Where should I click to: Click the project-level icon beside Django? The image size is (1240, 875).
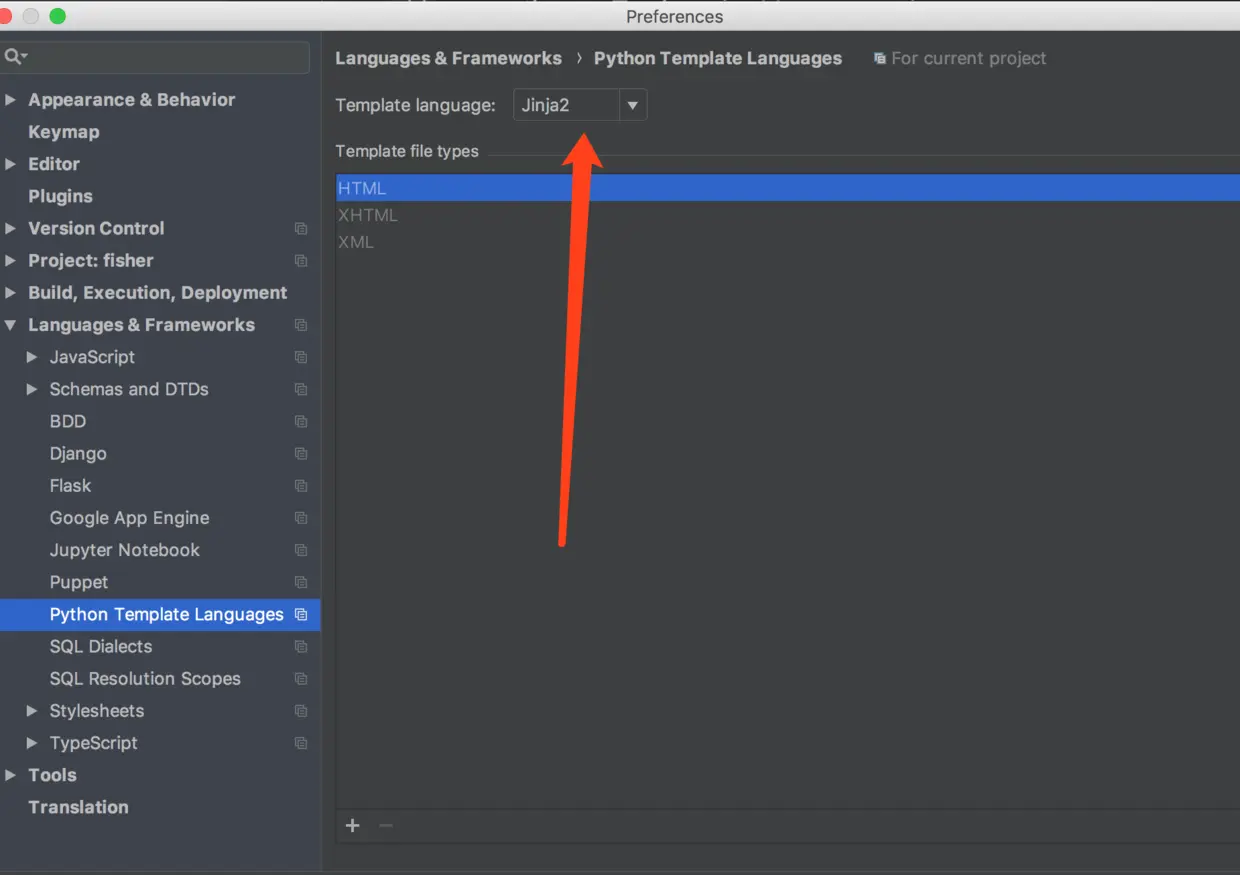[x=300, y=454]
